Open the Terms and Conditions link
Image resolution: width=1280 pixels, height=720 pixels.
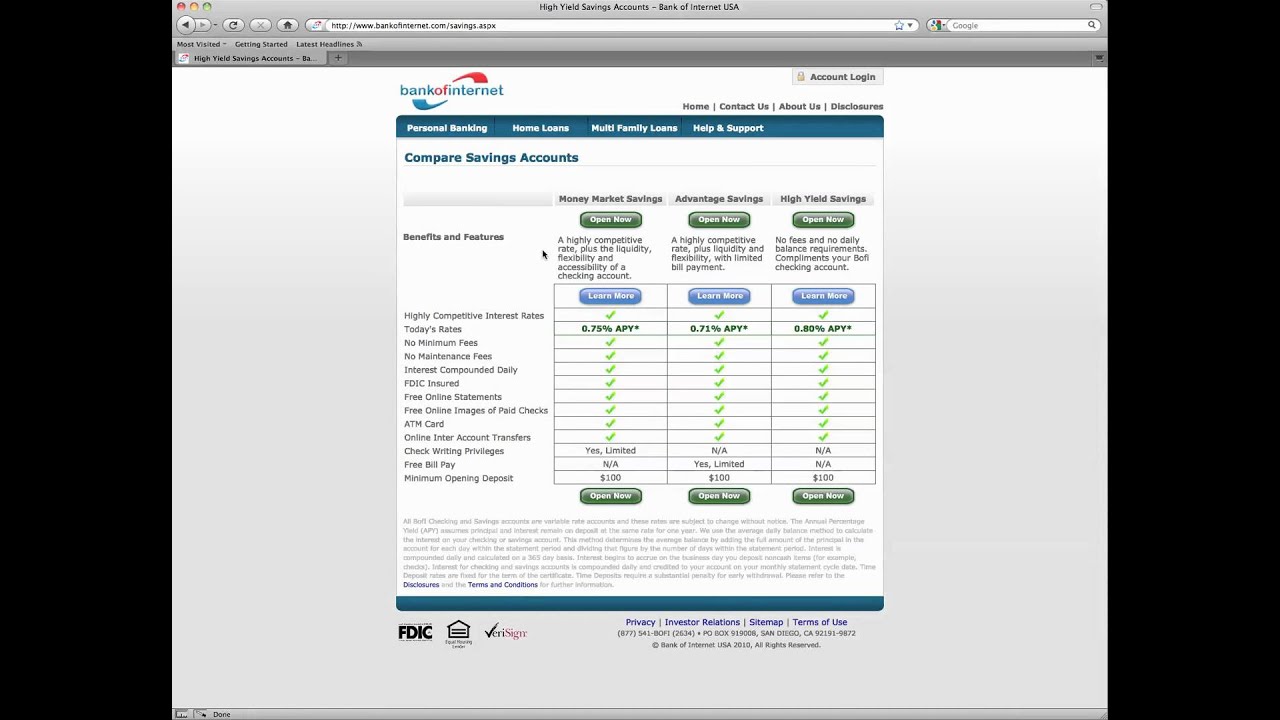click(x=503, y=585)
